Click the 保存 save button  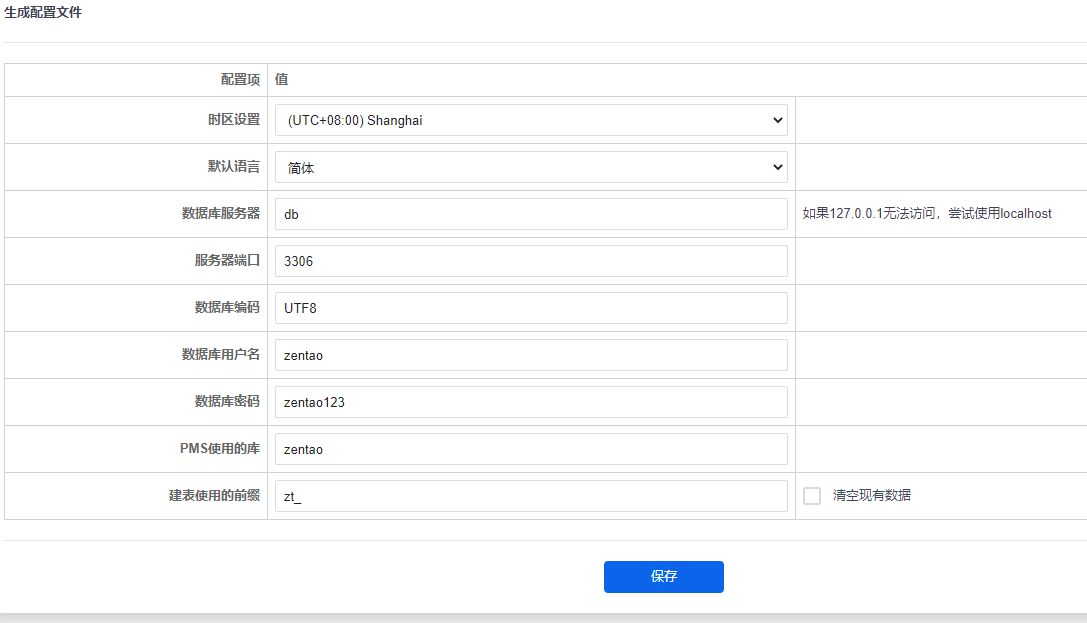tap(663, 577)
